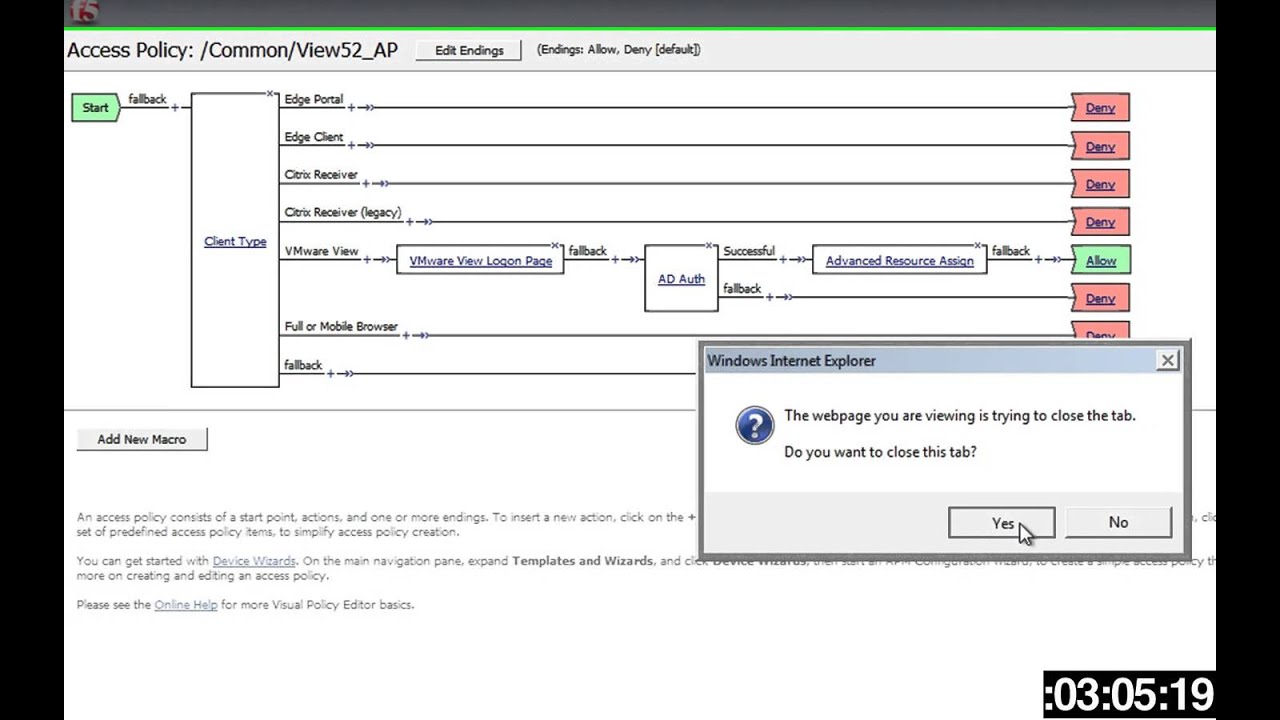Click the Allow ending
The height and width of the screenshot is (720, 1280).
coord(1101,260)
